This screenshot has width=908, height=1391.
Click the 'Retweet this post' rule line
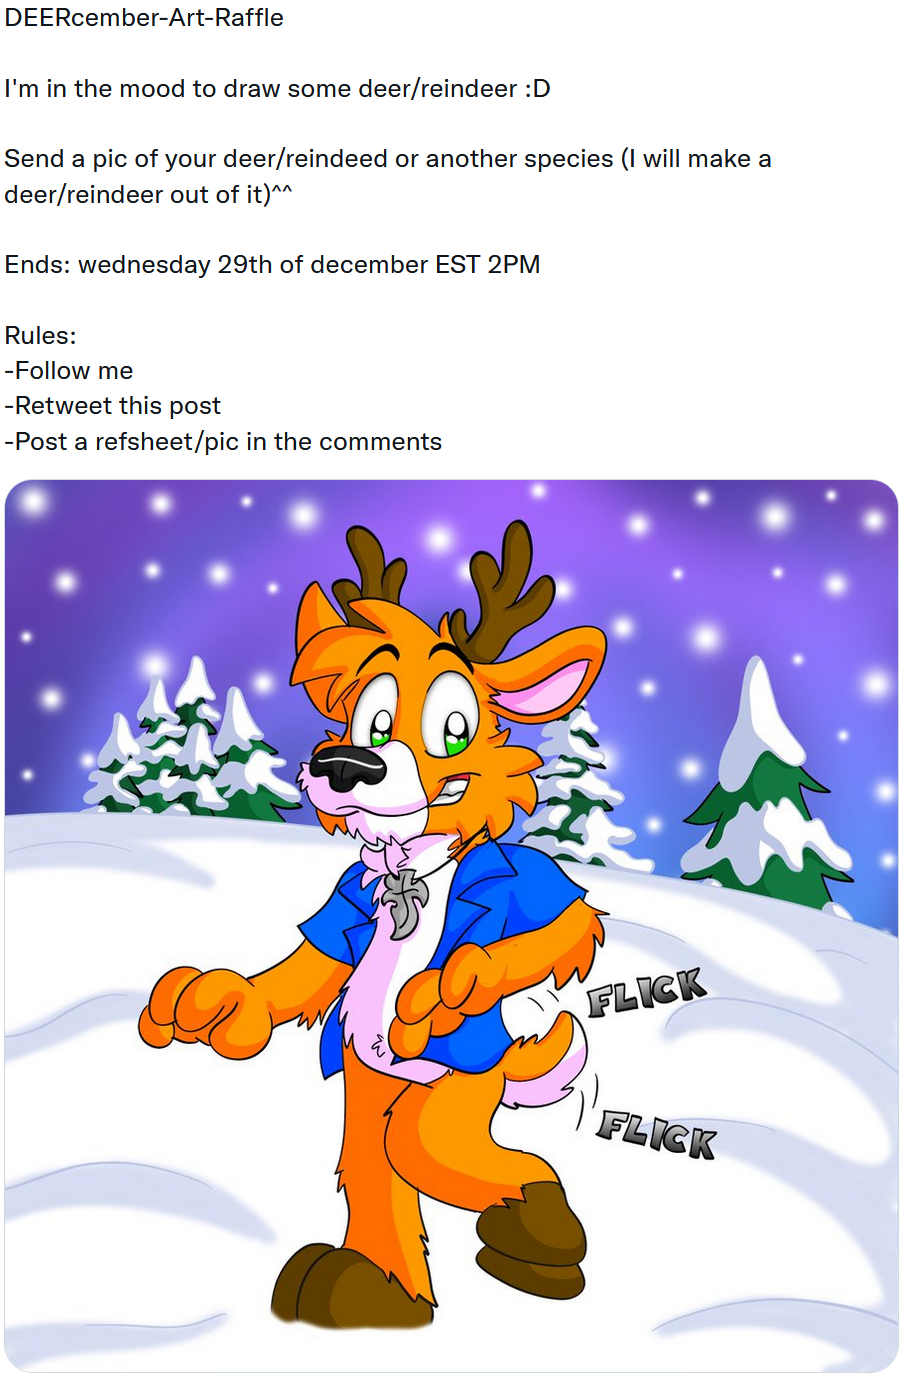coord(113,406)
